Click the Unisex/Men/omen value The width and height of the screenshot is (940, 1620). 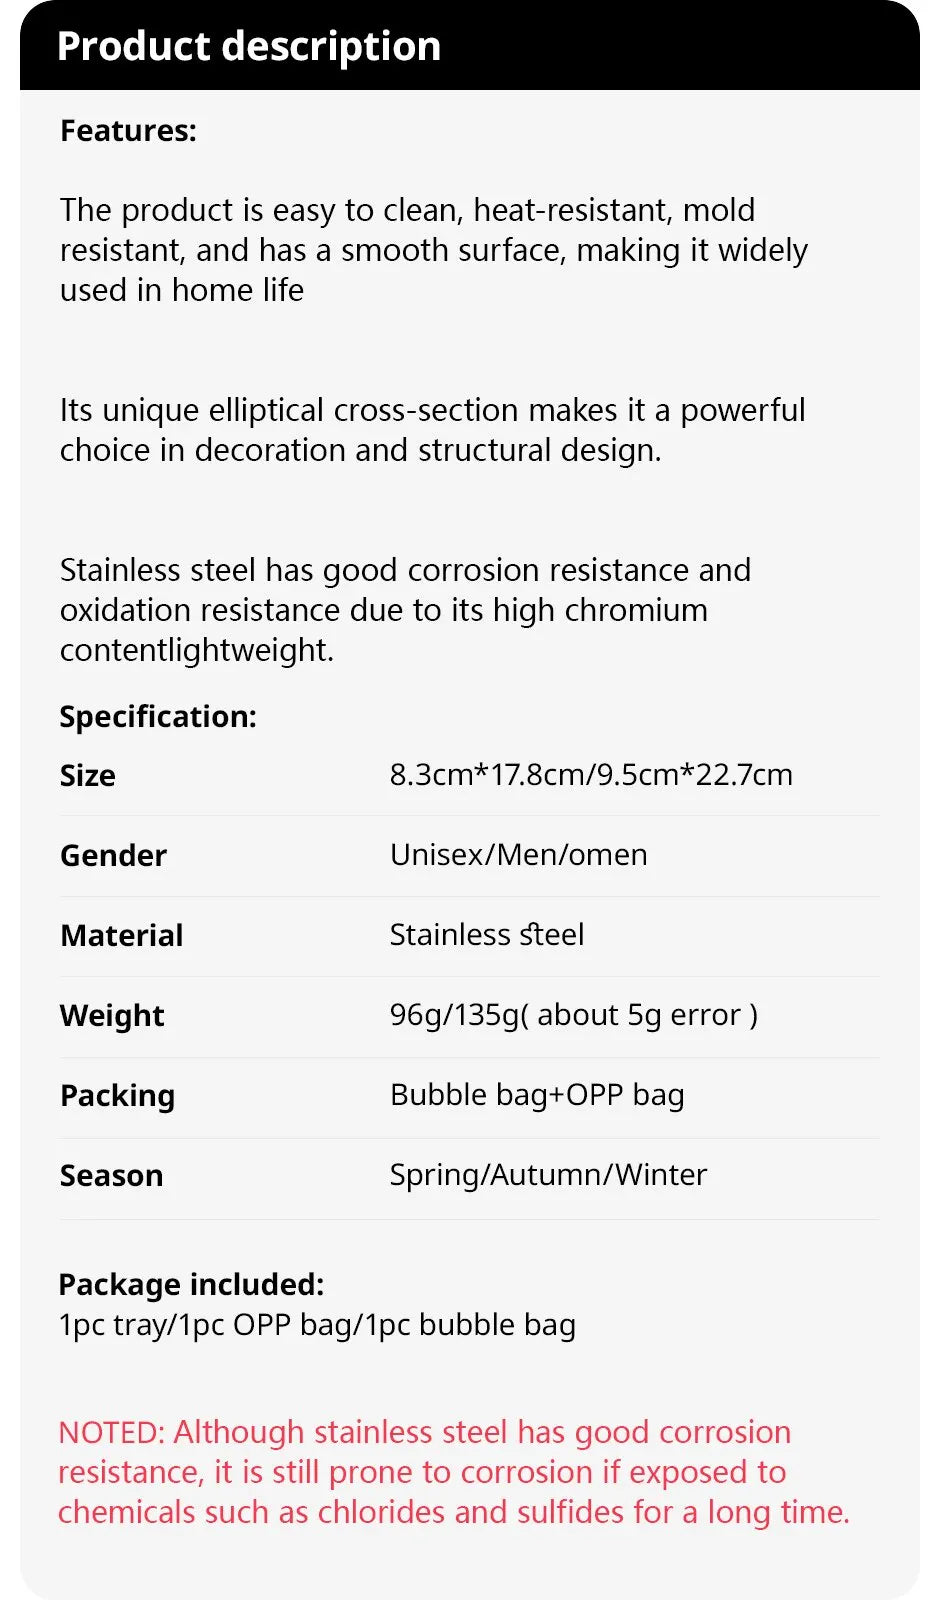pos(519,855)
